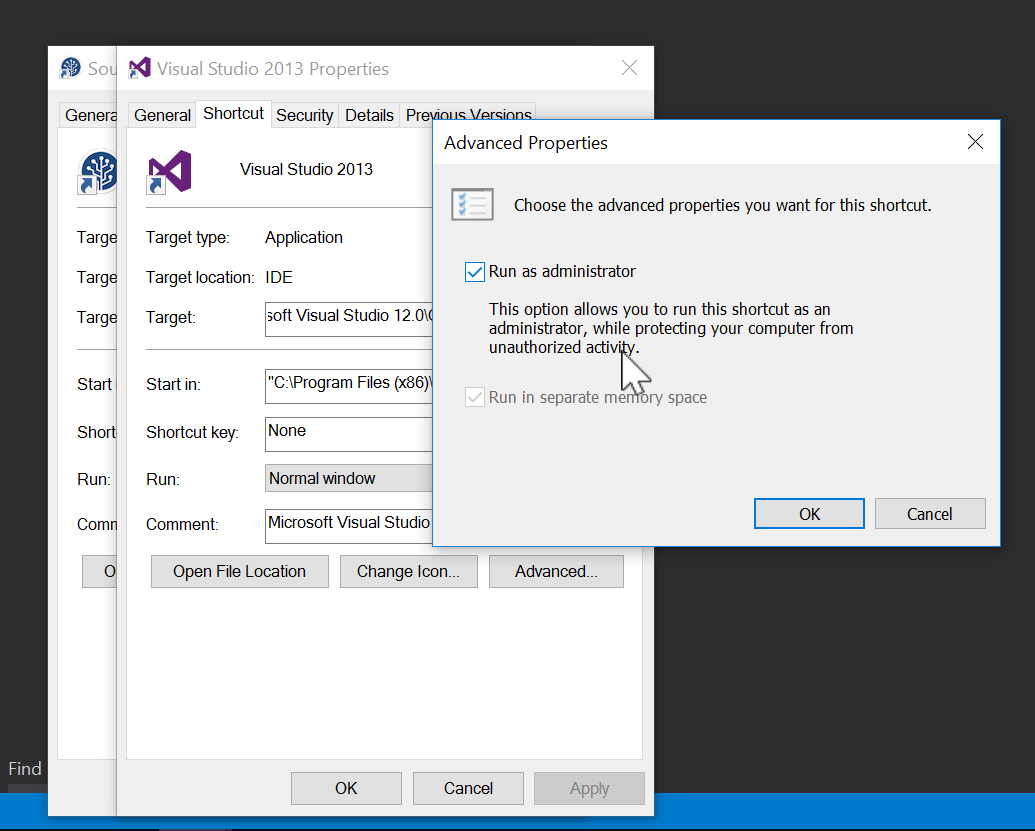Close the Advanced Properties dialog with its X button
The image size is (1035, 831).
click(975, 142)
